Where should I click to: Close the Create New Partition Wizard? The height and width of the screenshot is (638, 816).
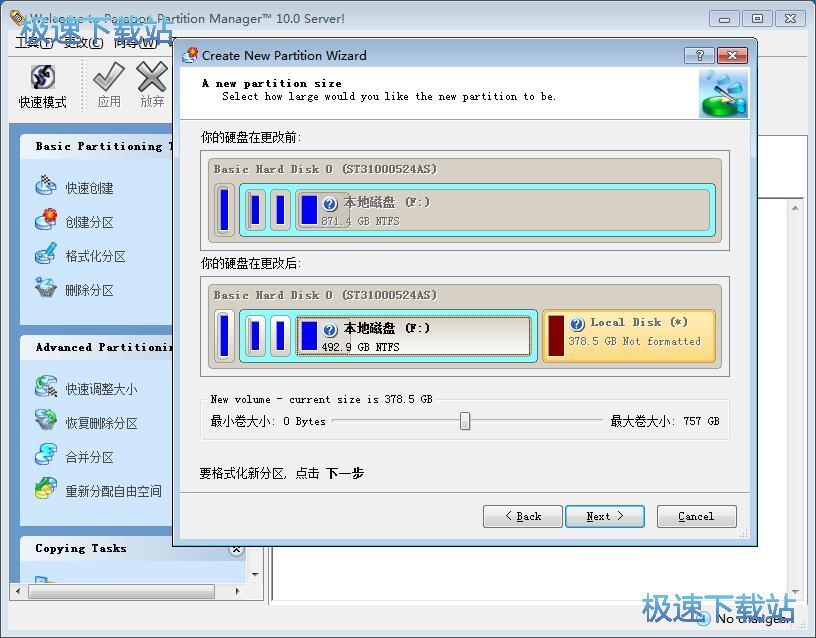[732, 55]
